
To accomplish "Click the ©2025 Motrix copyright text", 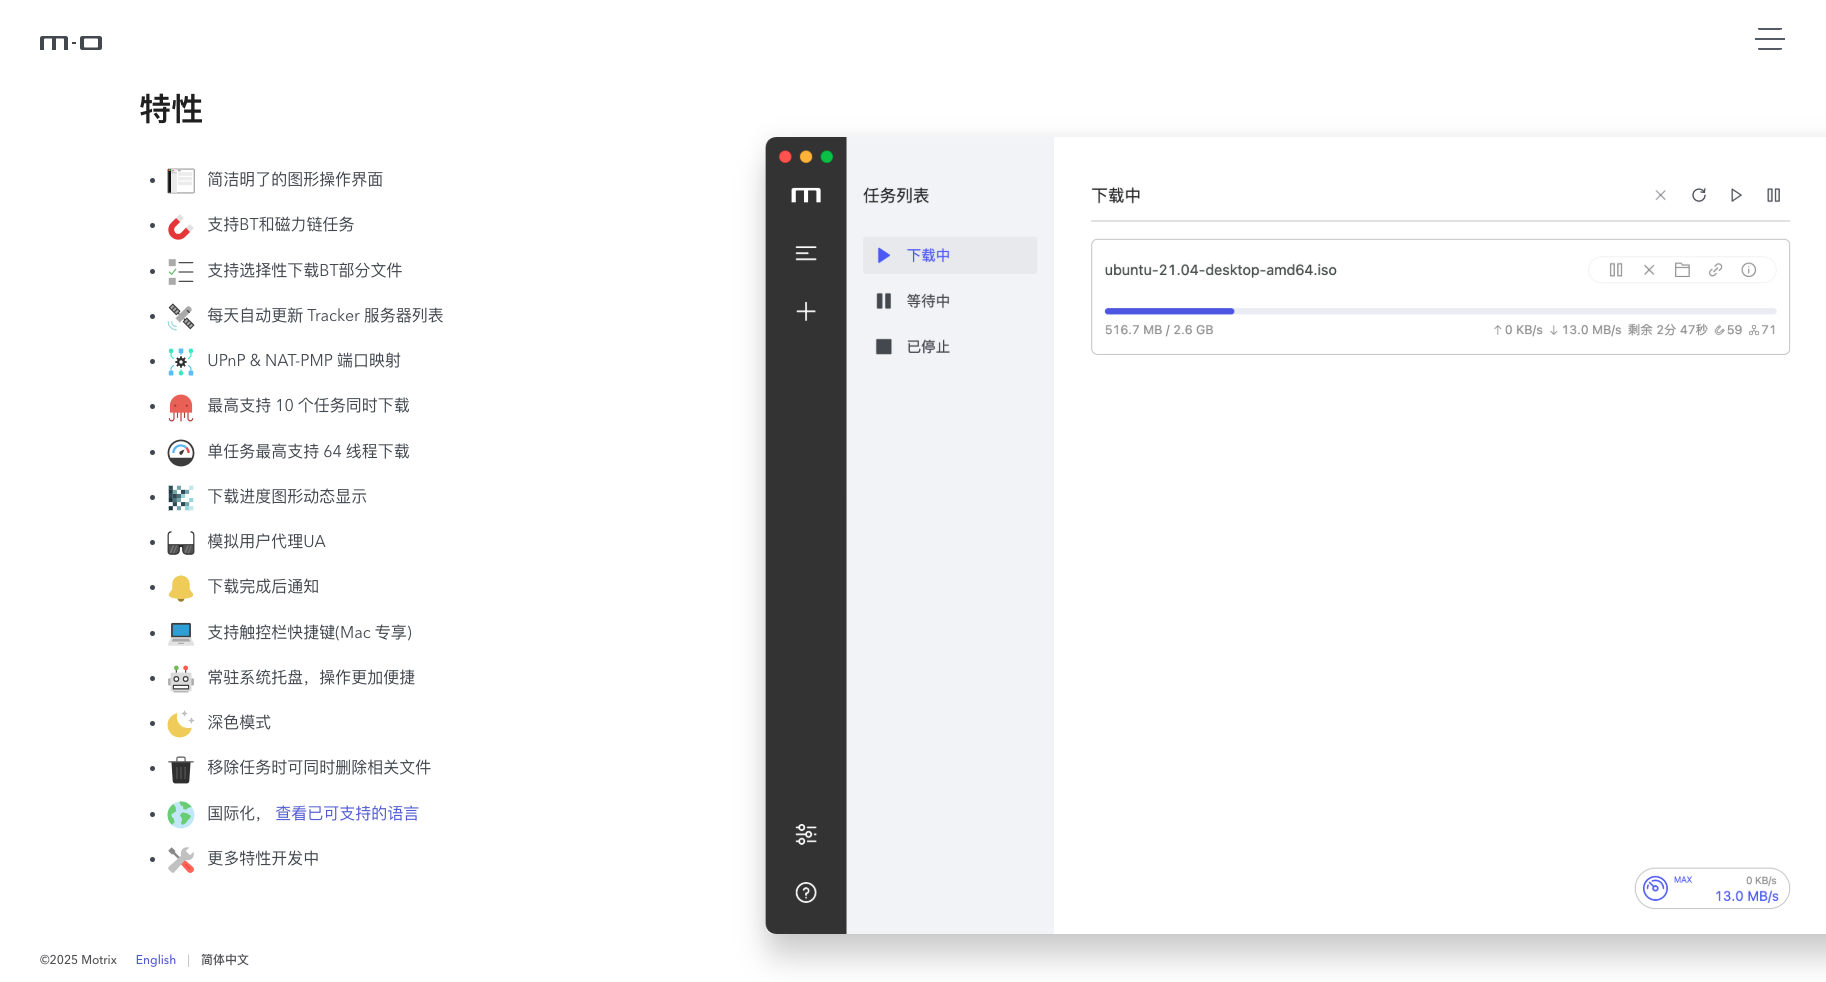I will pos(78,960).
